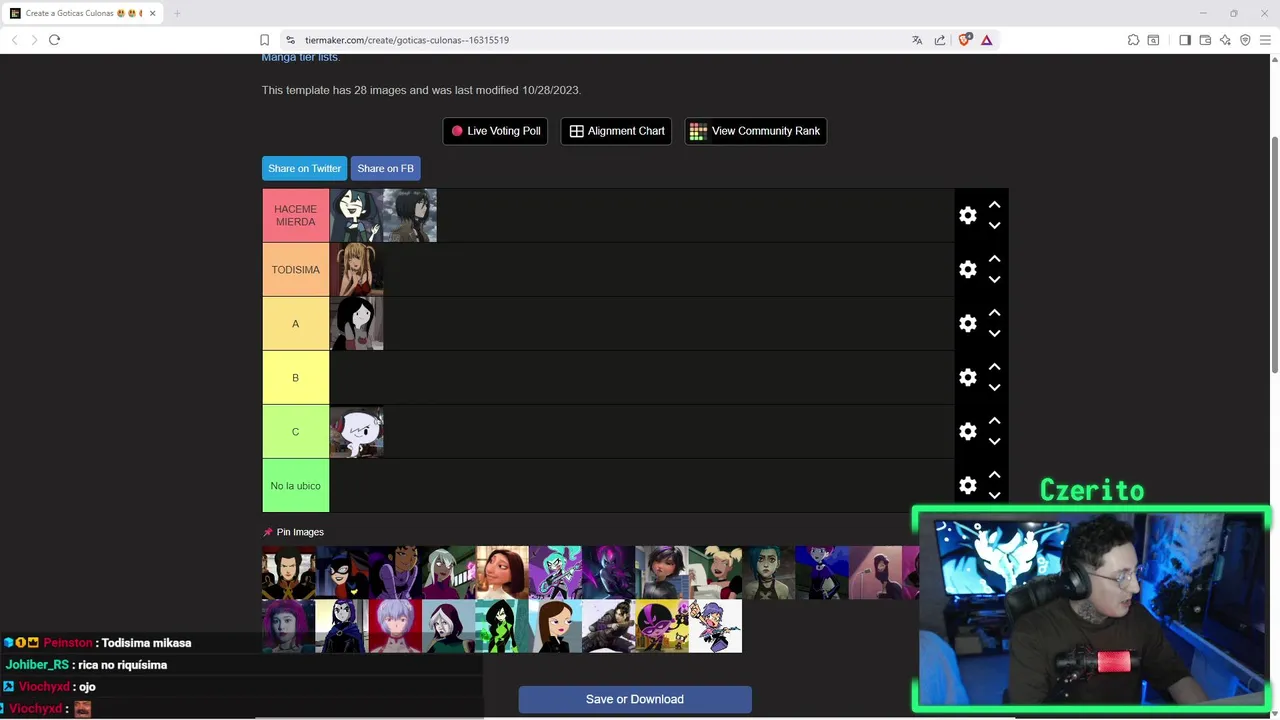Pick the blonde Misa image in TODISIMA row
This screenshot has height=720, width=1280.
point(356,269)
